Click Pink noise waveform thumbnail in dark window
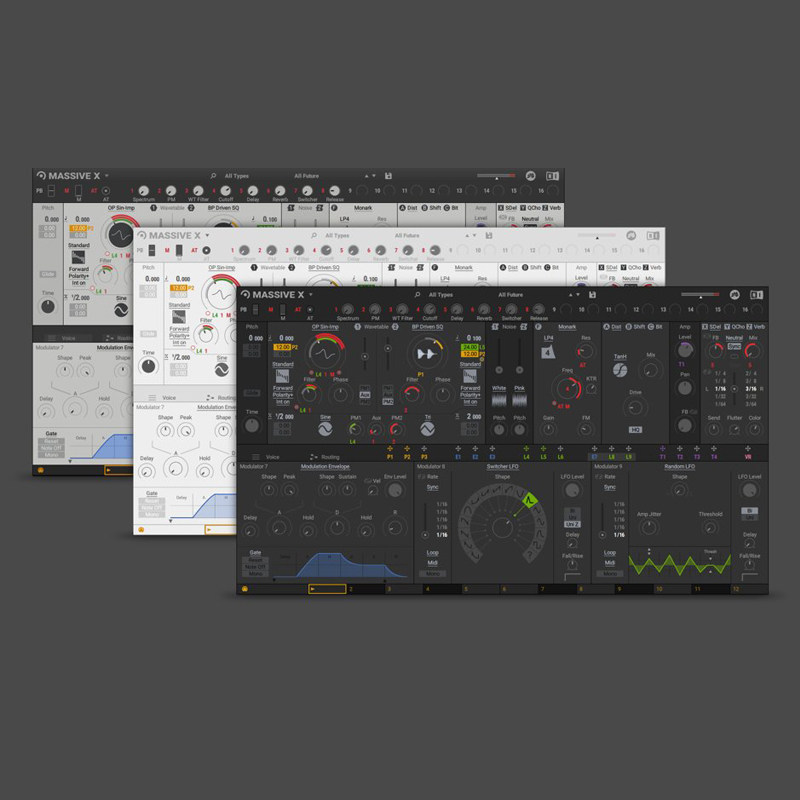The width and height of the screenshot is (800, 800). (519, 400)
